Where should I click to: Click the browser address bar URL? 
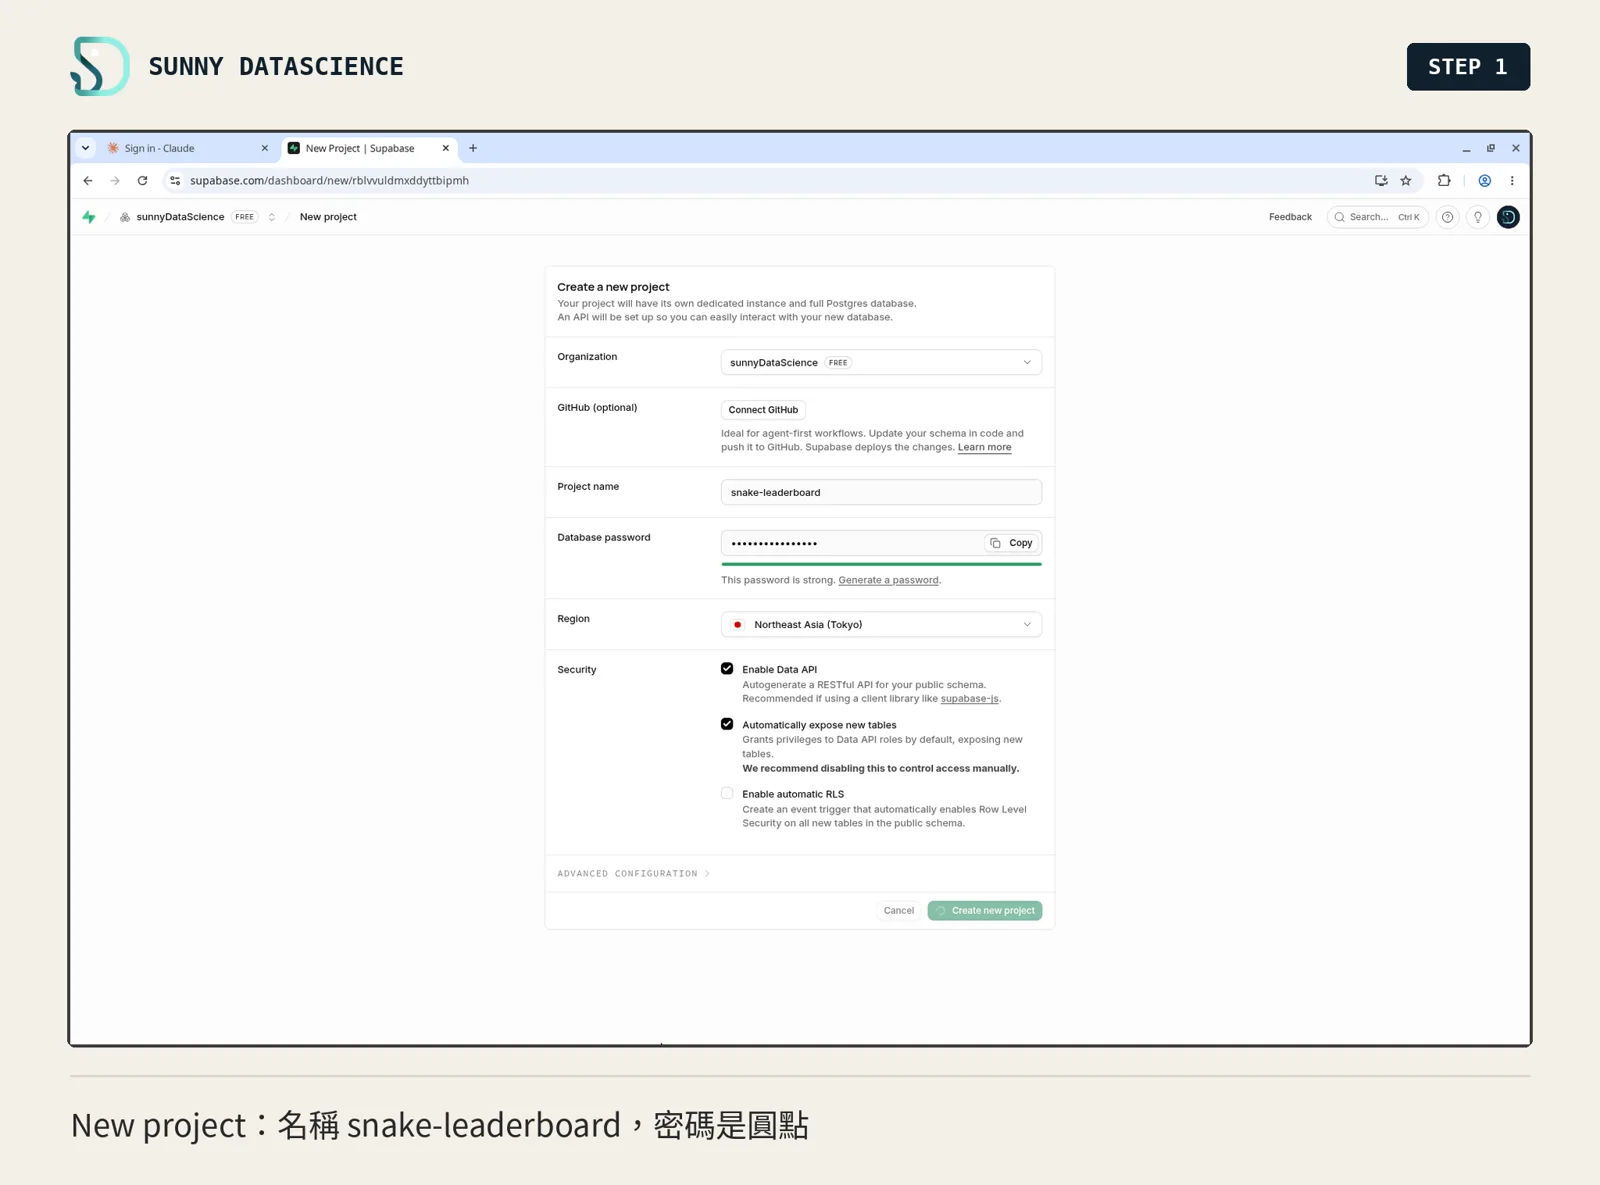(x=329, y=181)
